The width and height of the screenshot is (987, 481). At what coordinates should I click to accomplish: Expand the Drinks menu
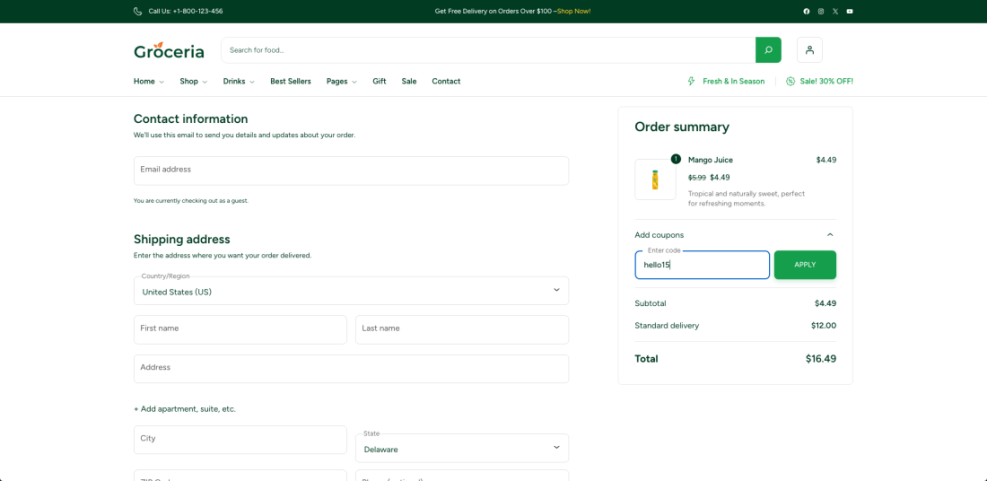click(239, 81)
